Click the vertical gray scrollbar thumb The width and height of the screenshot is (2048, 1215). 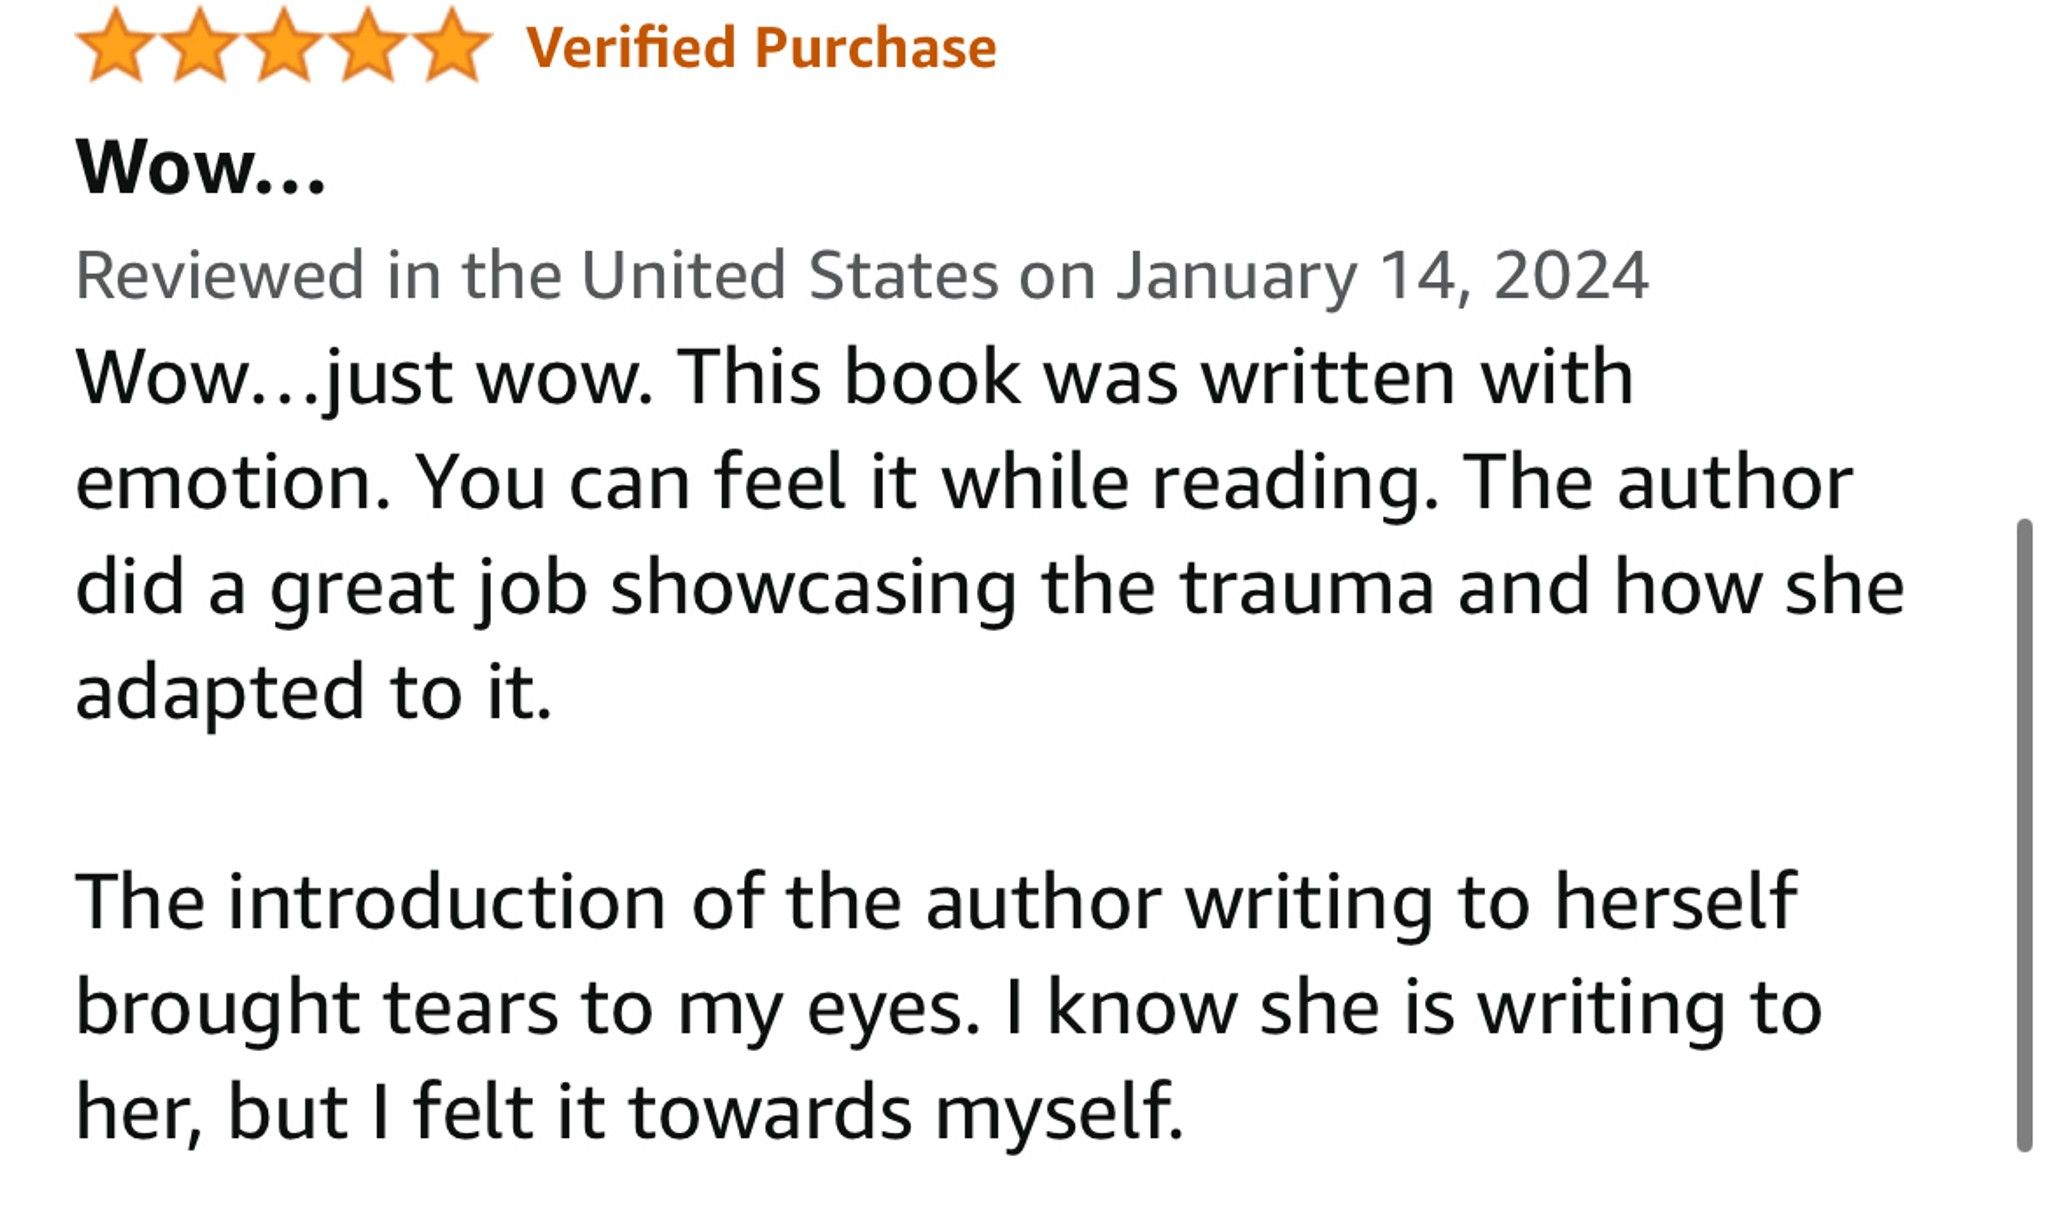2024,835
